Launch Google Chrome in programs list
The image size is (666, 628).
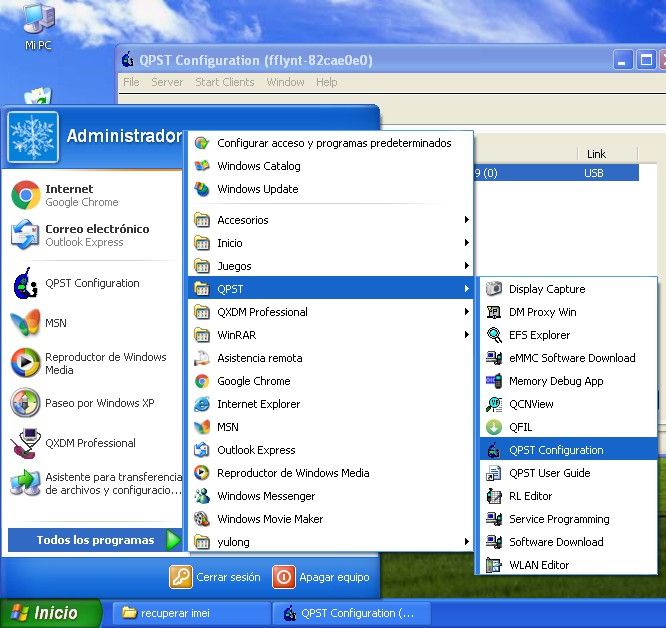(330, 381)
